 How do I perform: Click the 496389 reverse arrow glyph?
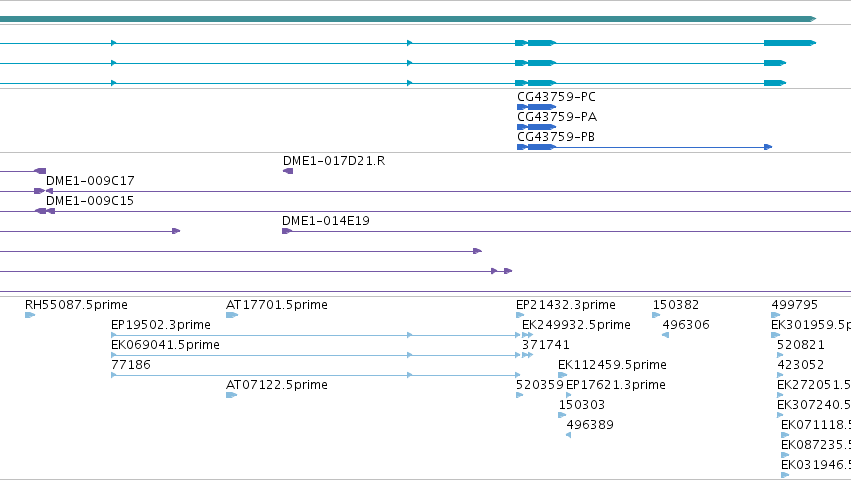click(568, 435)
